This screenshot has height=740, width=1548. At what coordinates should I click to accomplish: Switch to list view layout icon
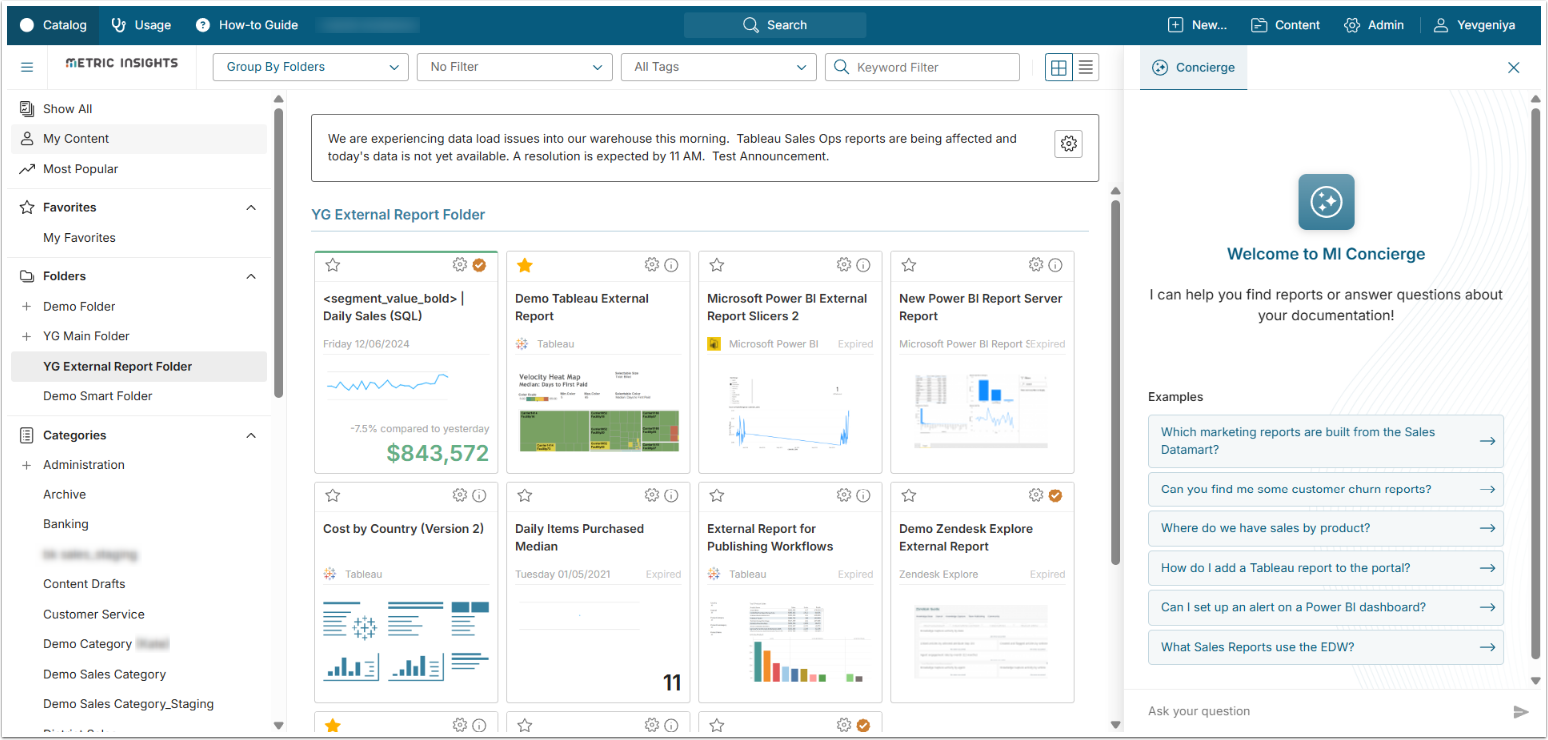[1085, 67]
